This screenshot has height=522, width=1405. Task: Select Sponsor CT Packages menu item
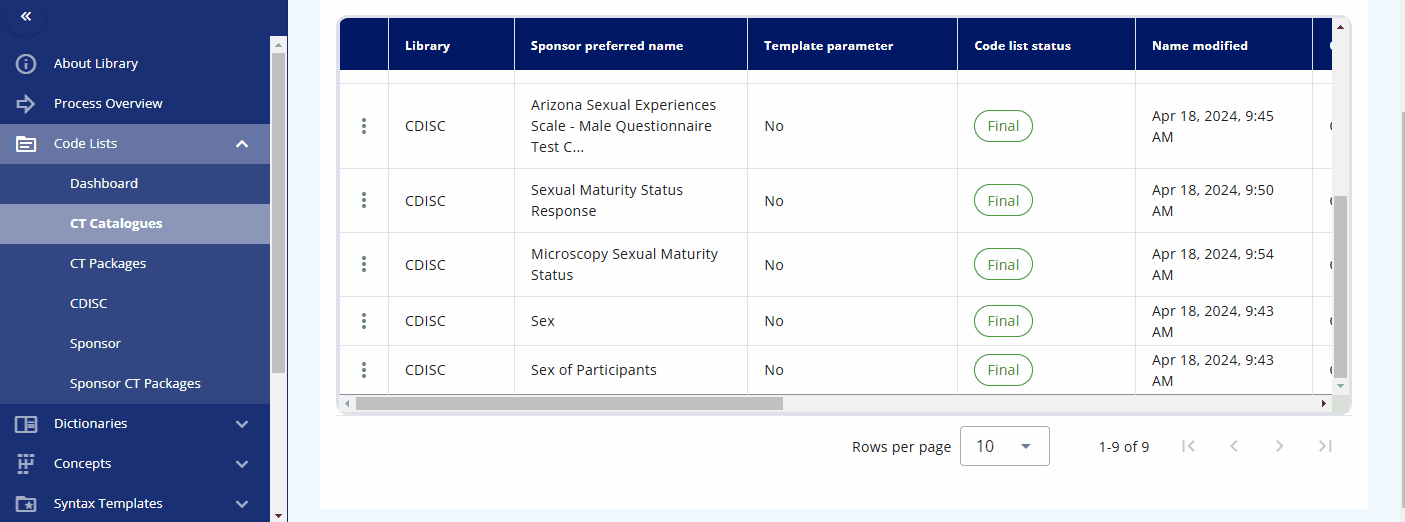[x=135, y=384]
